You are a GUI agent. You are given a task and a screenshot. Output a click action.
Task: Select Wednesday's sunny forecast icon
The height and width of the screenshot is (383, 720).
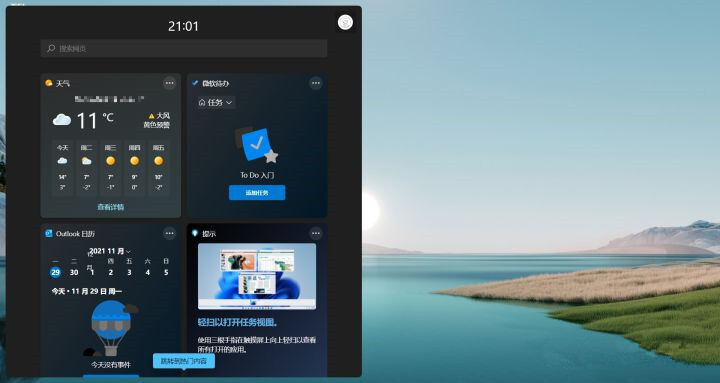(111, 161)
